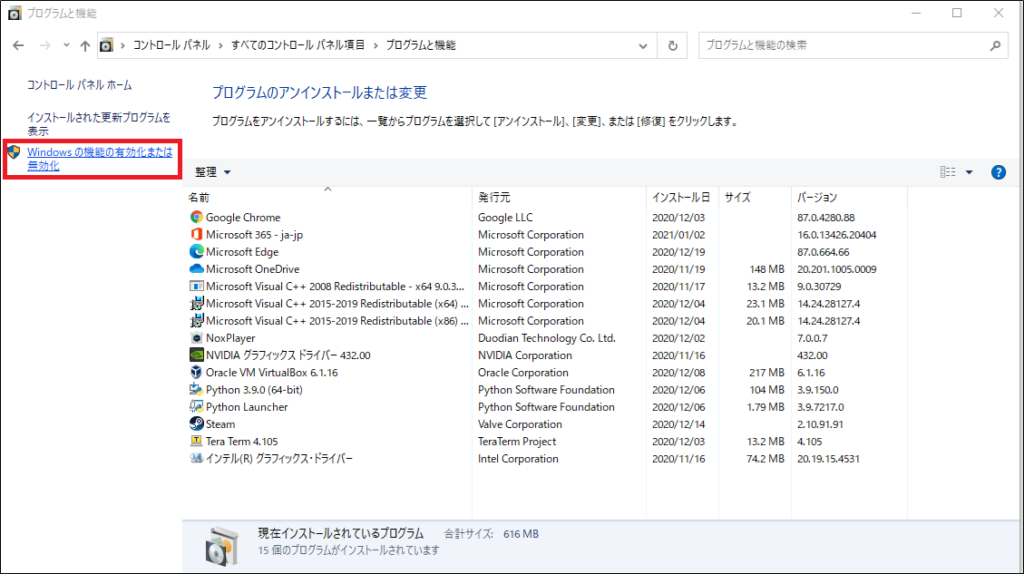Click the Tera Term 4.105 icon
Viewport: 1024px width, 574px height.
196,441
